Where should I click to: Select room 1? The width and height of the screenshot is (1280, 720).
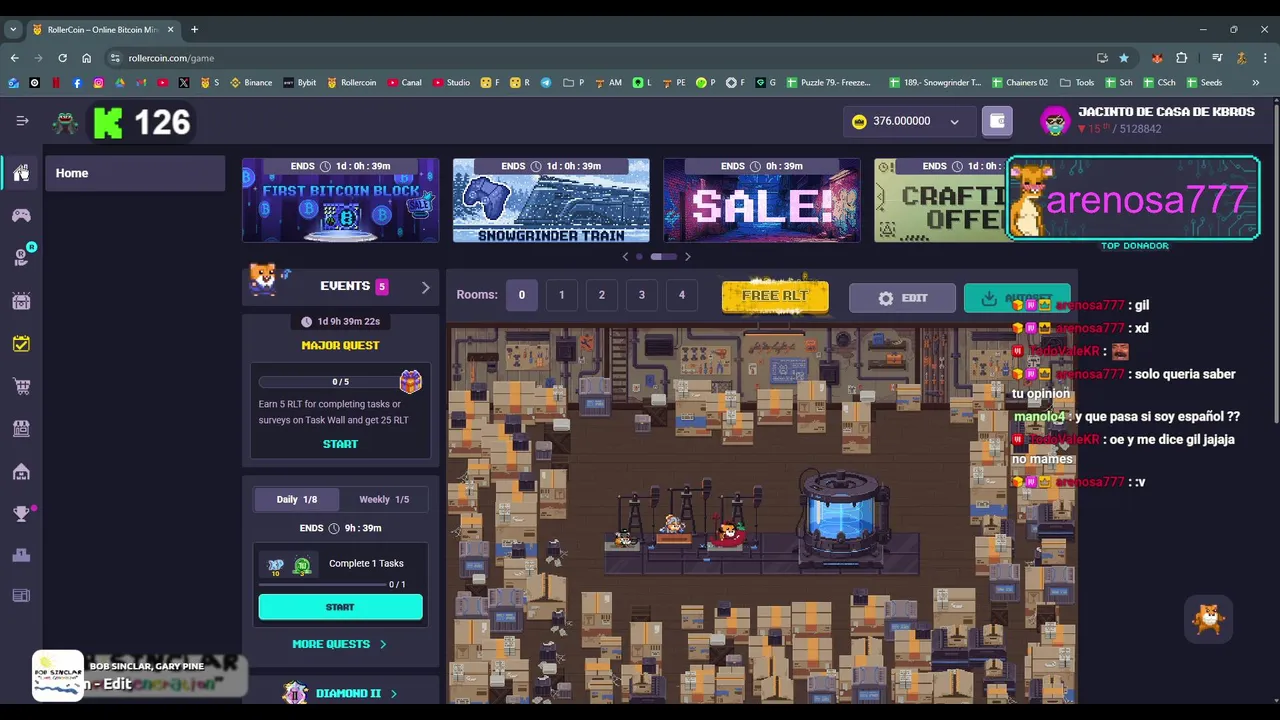click(x=561, y=294)
